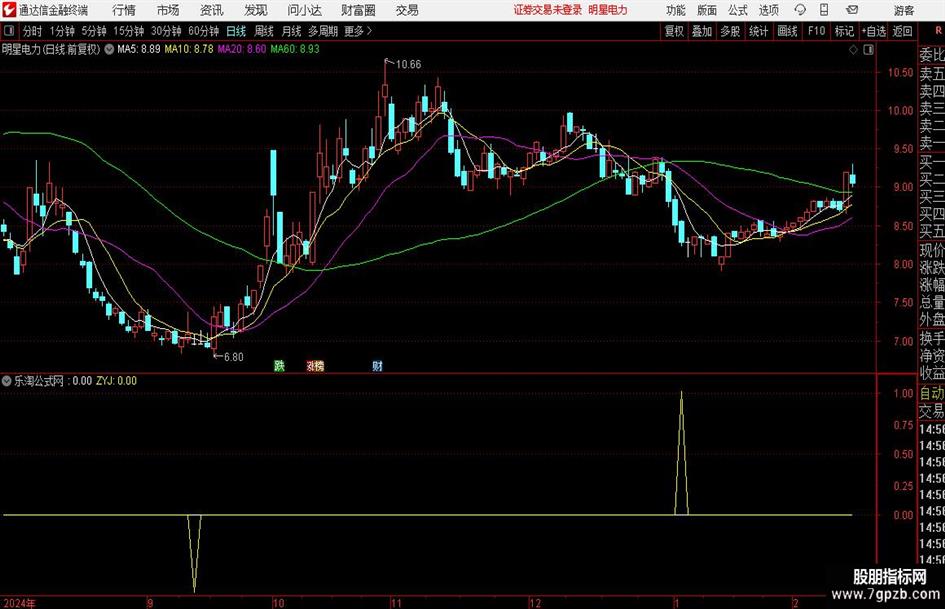Click the 叠加 overlay toolbar button
Screen dimensions: 945x609
702,31
